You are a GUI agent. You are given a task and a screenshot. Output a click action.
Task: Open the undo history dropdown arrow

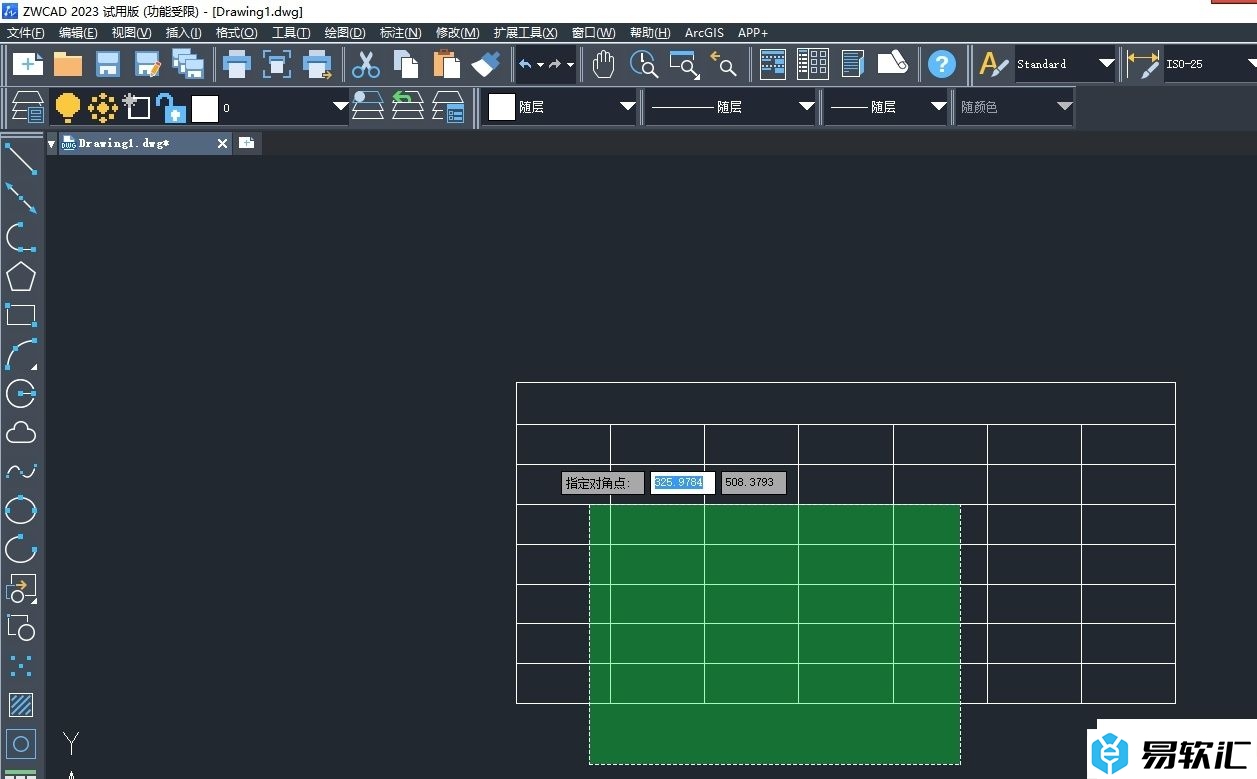[x=540, y=65]
